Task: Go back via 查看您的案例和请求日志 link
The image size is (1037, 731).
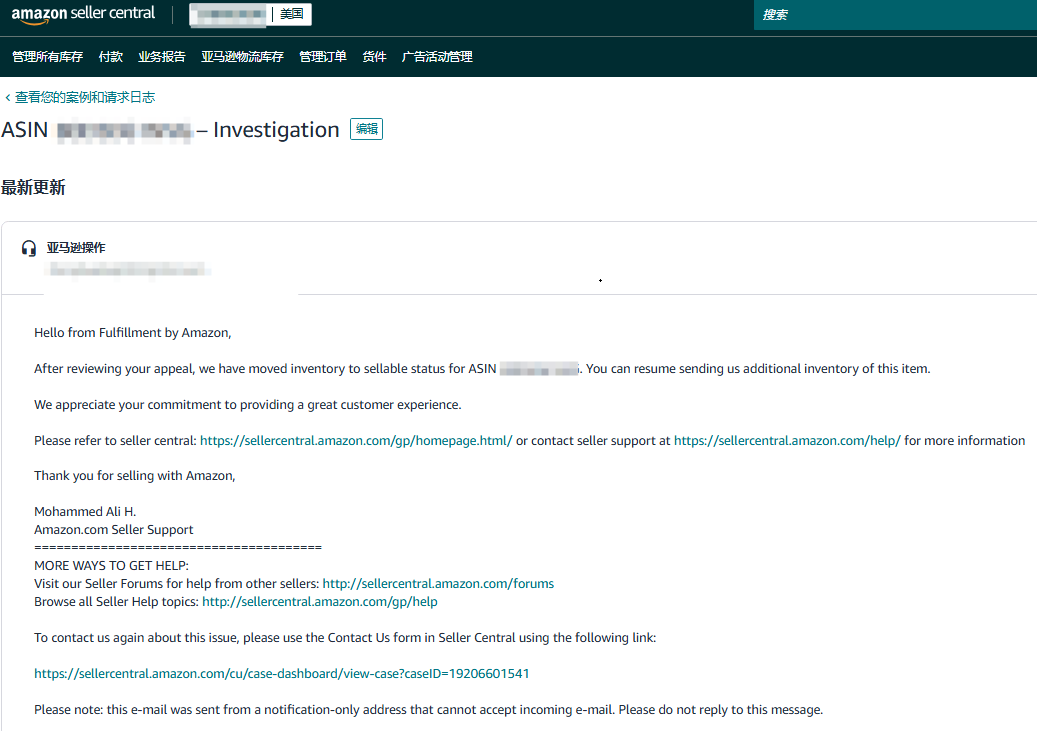Action: pyautogui.click(x=80, y=97)
